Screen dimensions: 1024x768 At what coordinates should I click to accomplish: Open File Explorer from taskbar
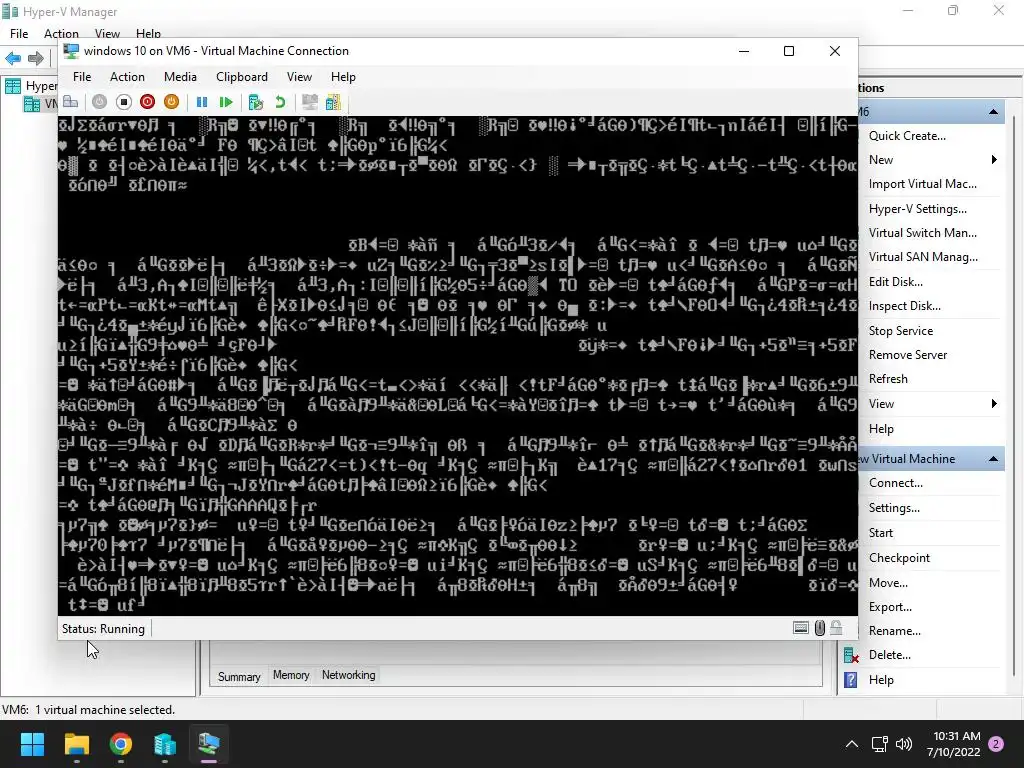point(76,744)
